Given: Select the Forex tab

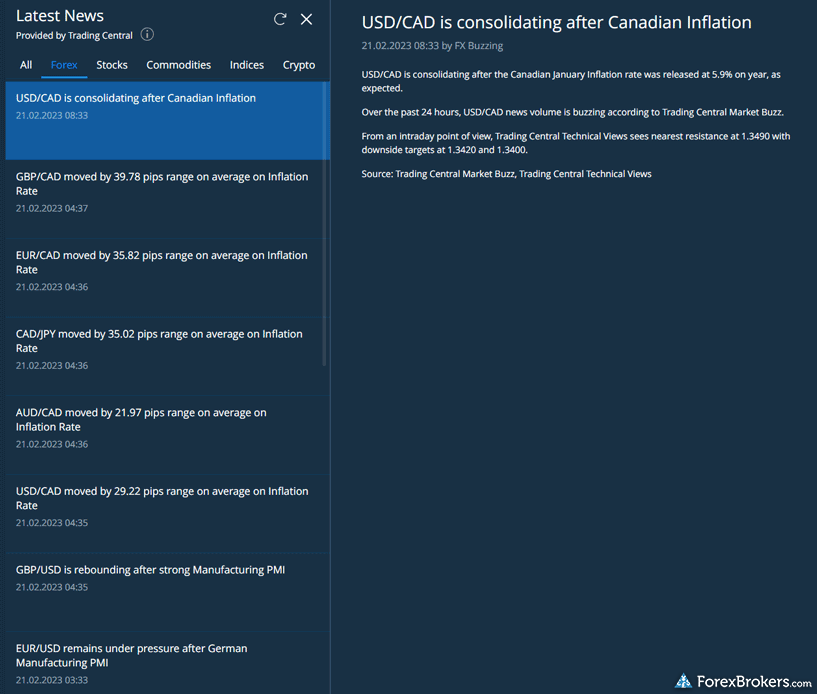Looking at the screenshot, I should pos(64,65).
